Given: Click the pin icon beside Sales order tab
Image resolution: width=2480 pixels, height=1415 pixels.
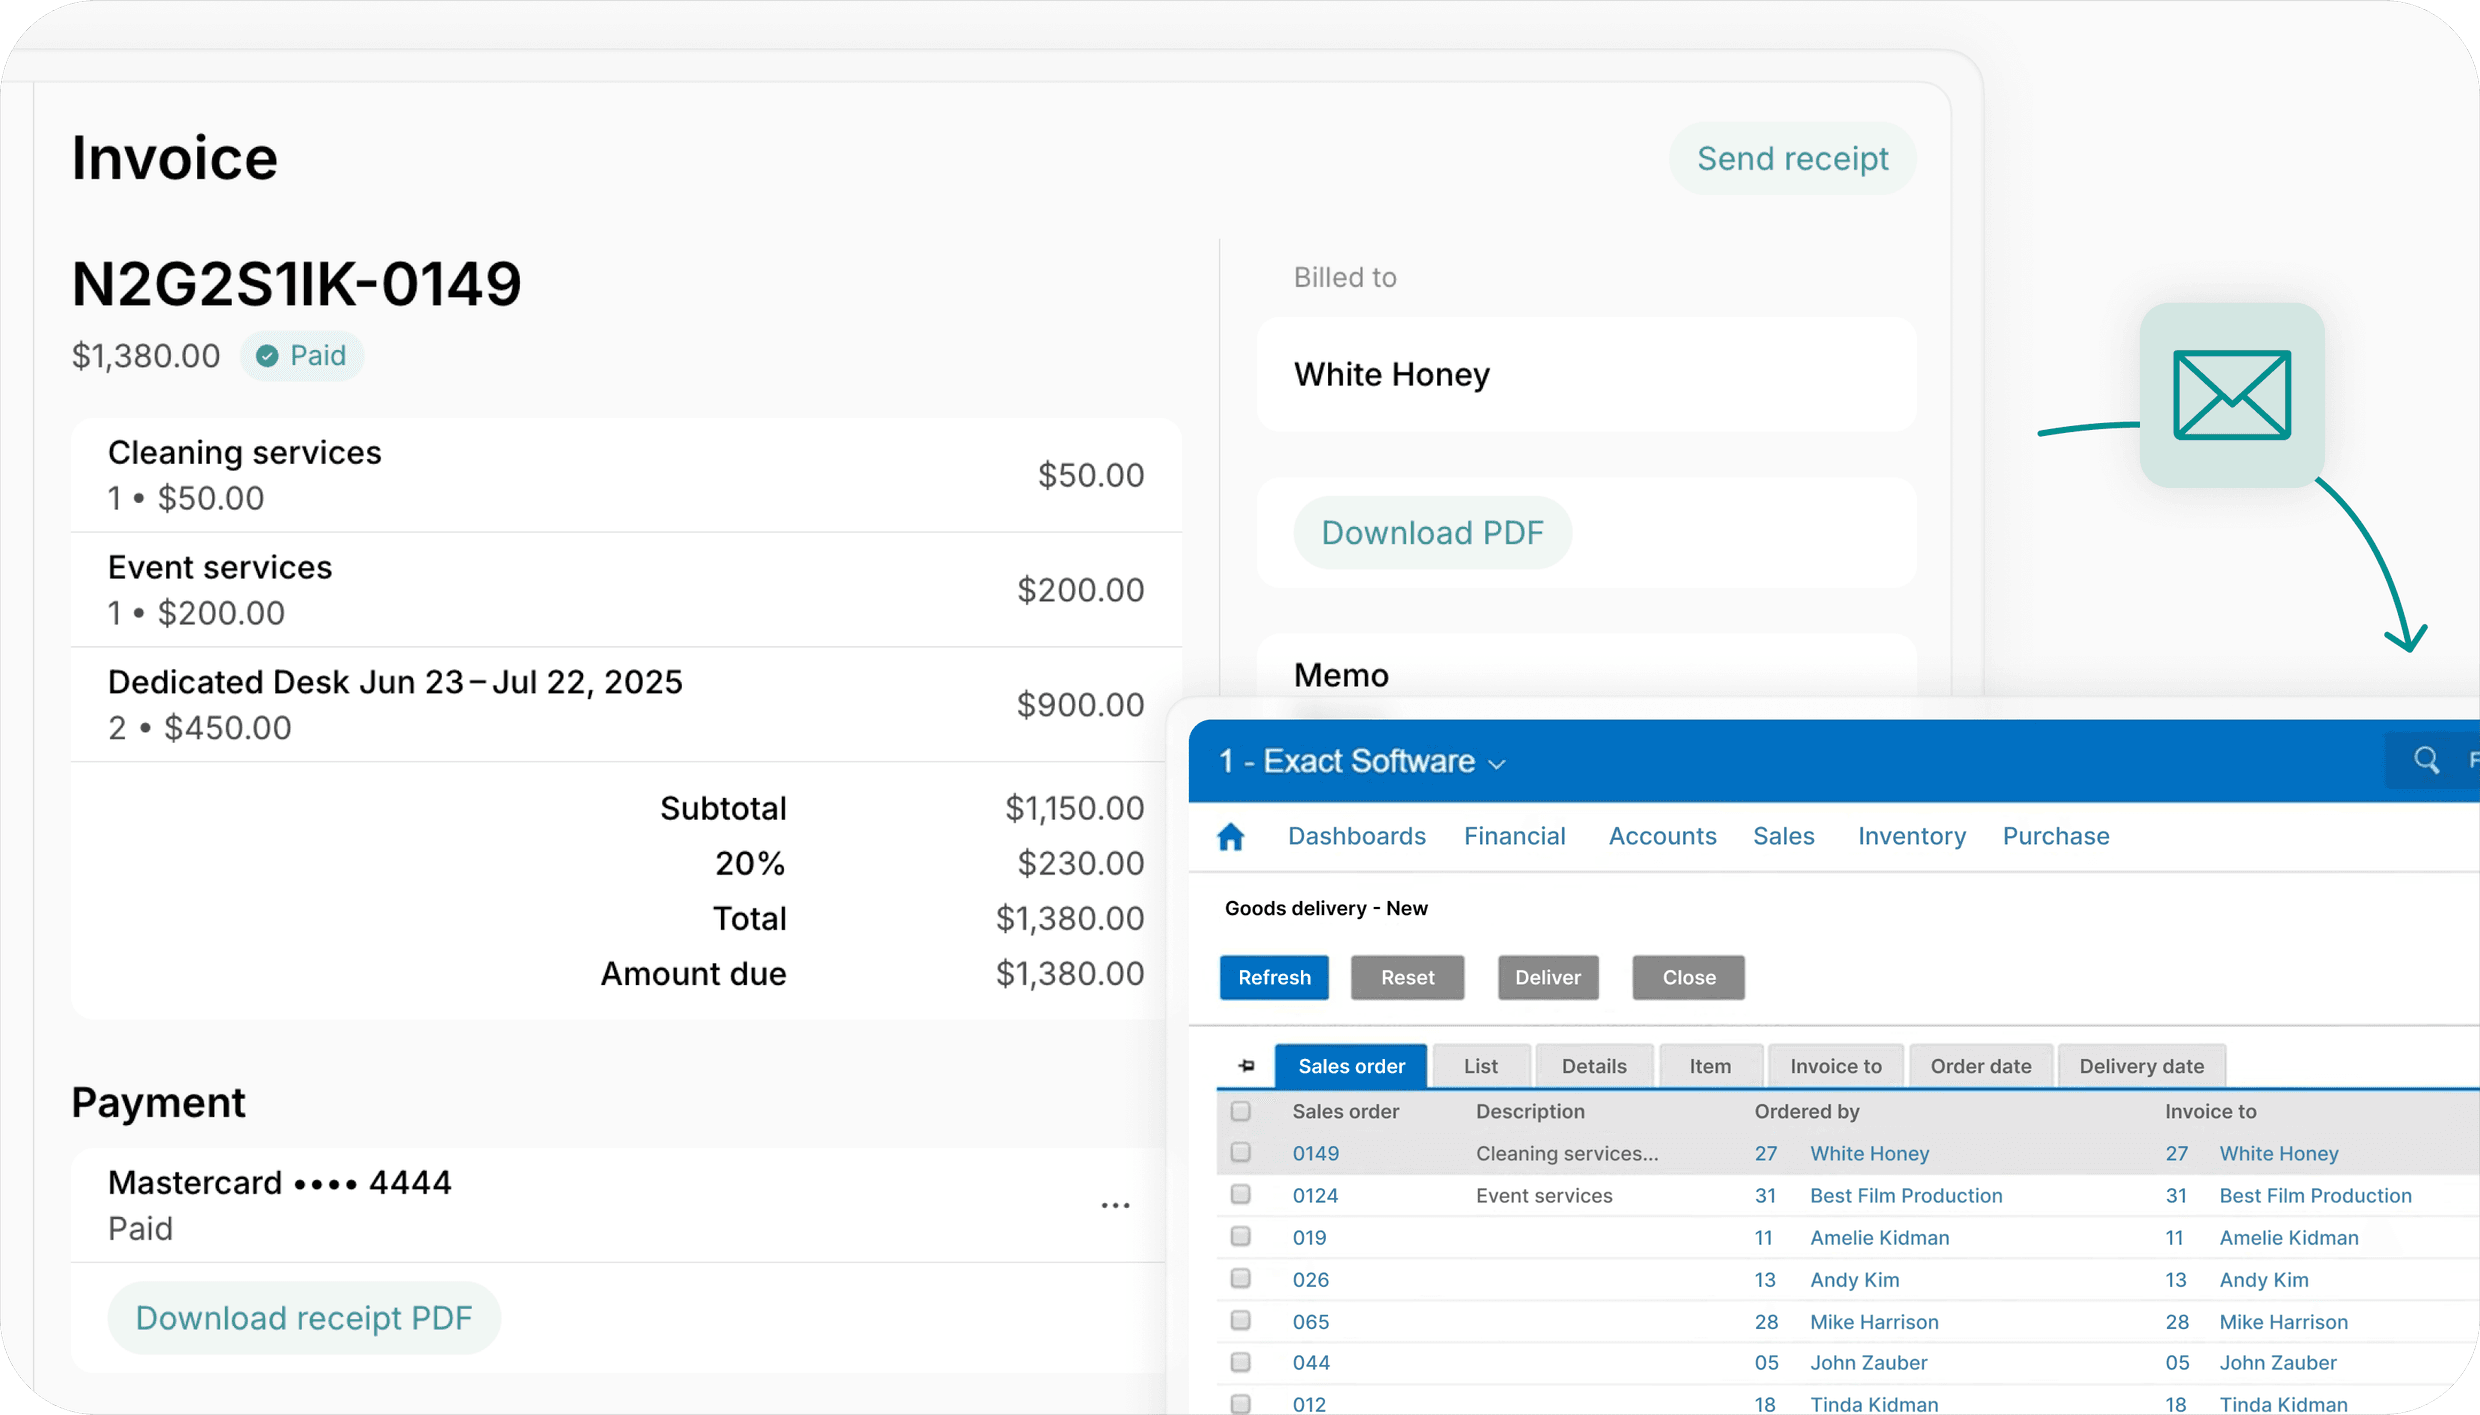Looking at the screenshot, I should pyautogui.click(x=1246, y=1066).
